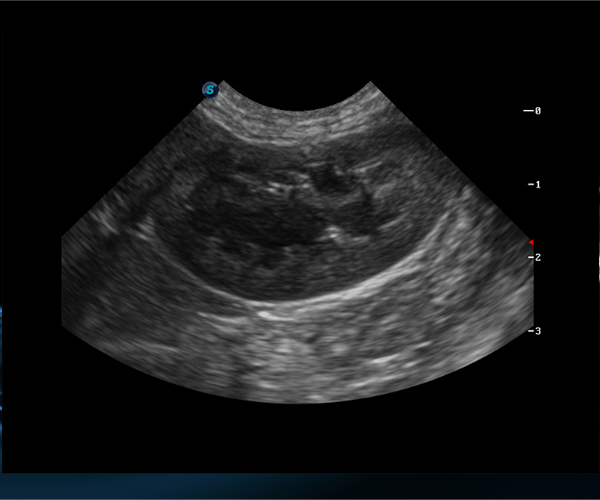Click the 0 depth scale tick

point(532,111)
